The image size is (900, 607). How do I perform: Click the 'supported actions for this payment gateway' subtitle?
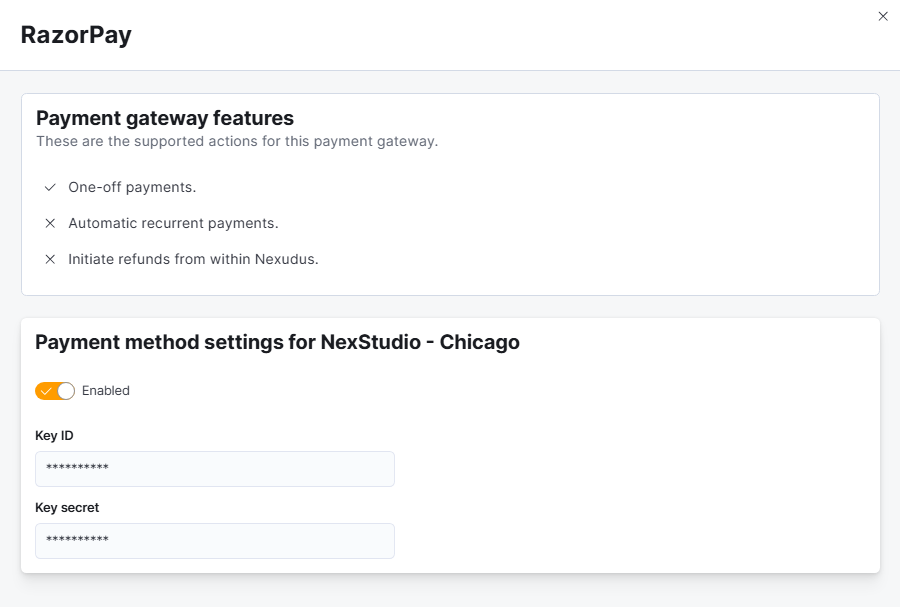[237, 141]
